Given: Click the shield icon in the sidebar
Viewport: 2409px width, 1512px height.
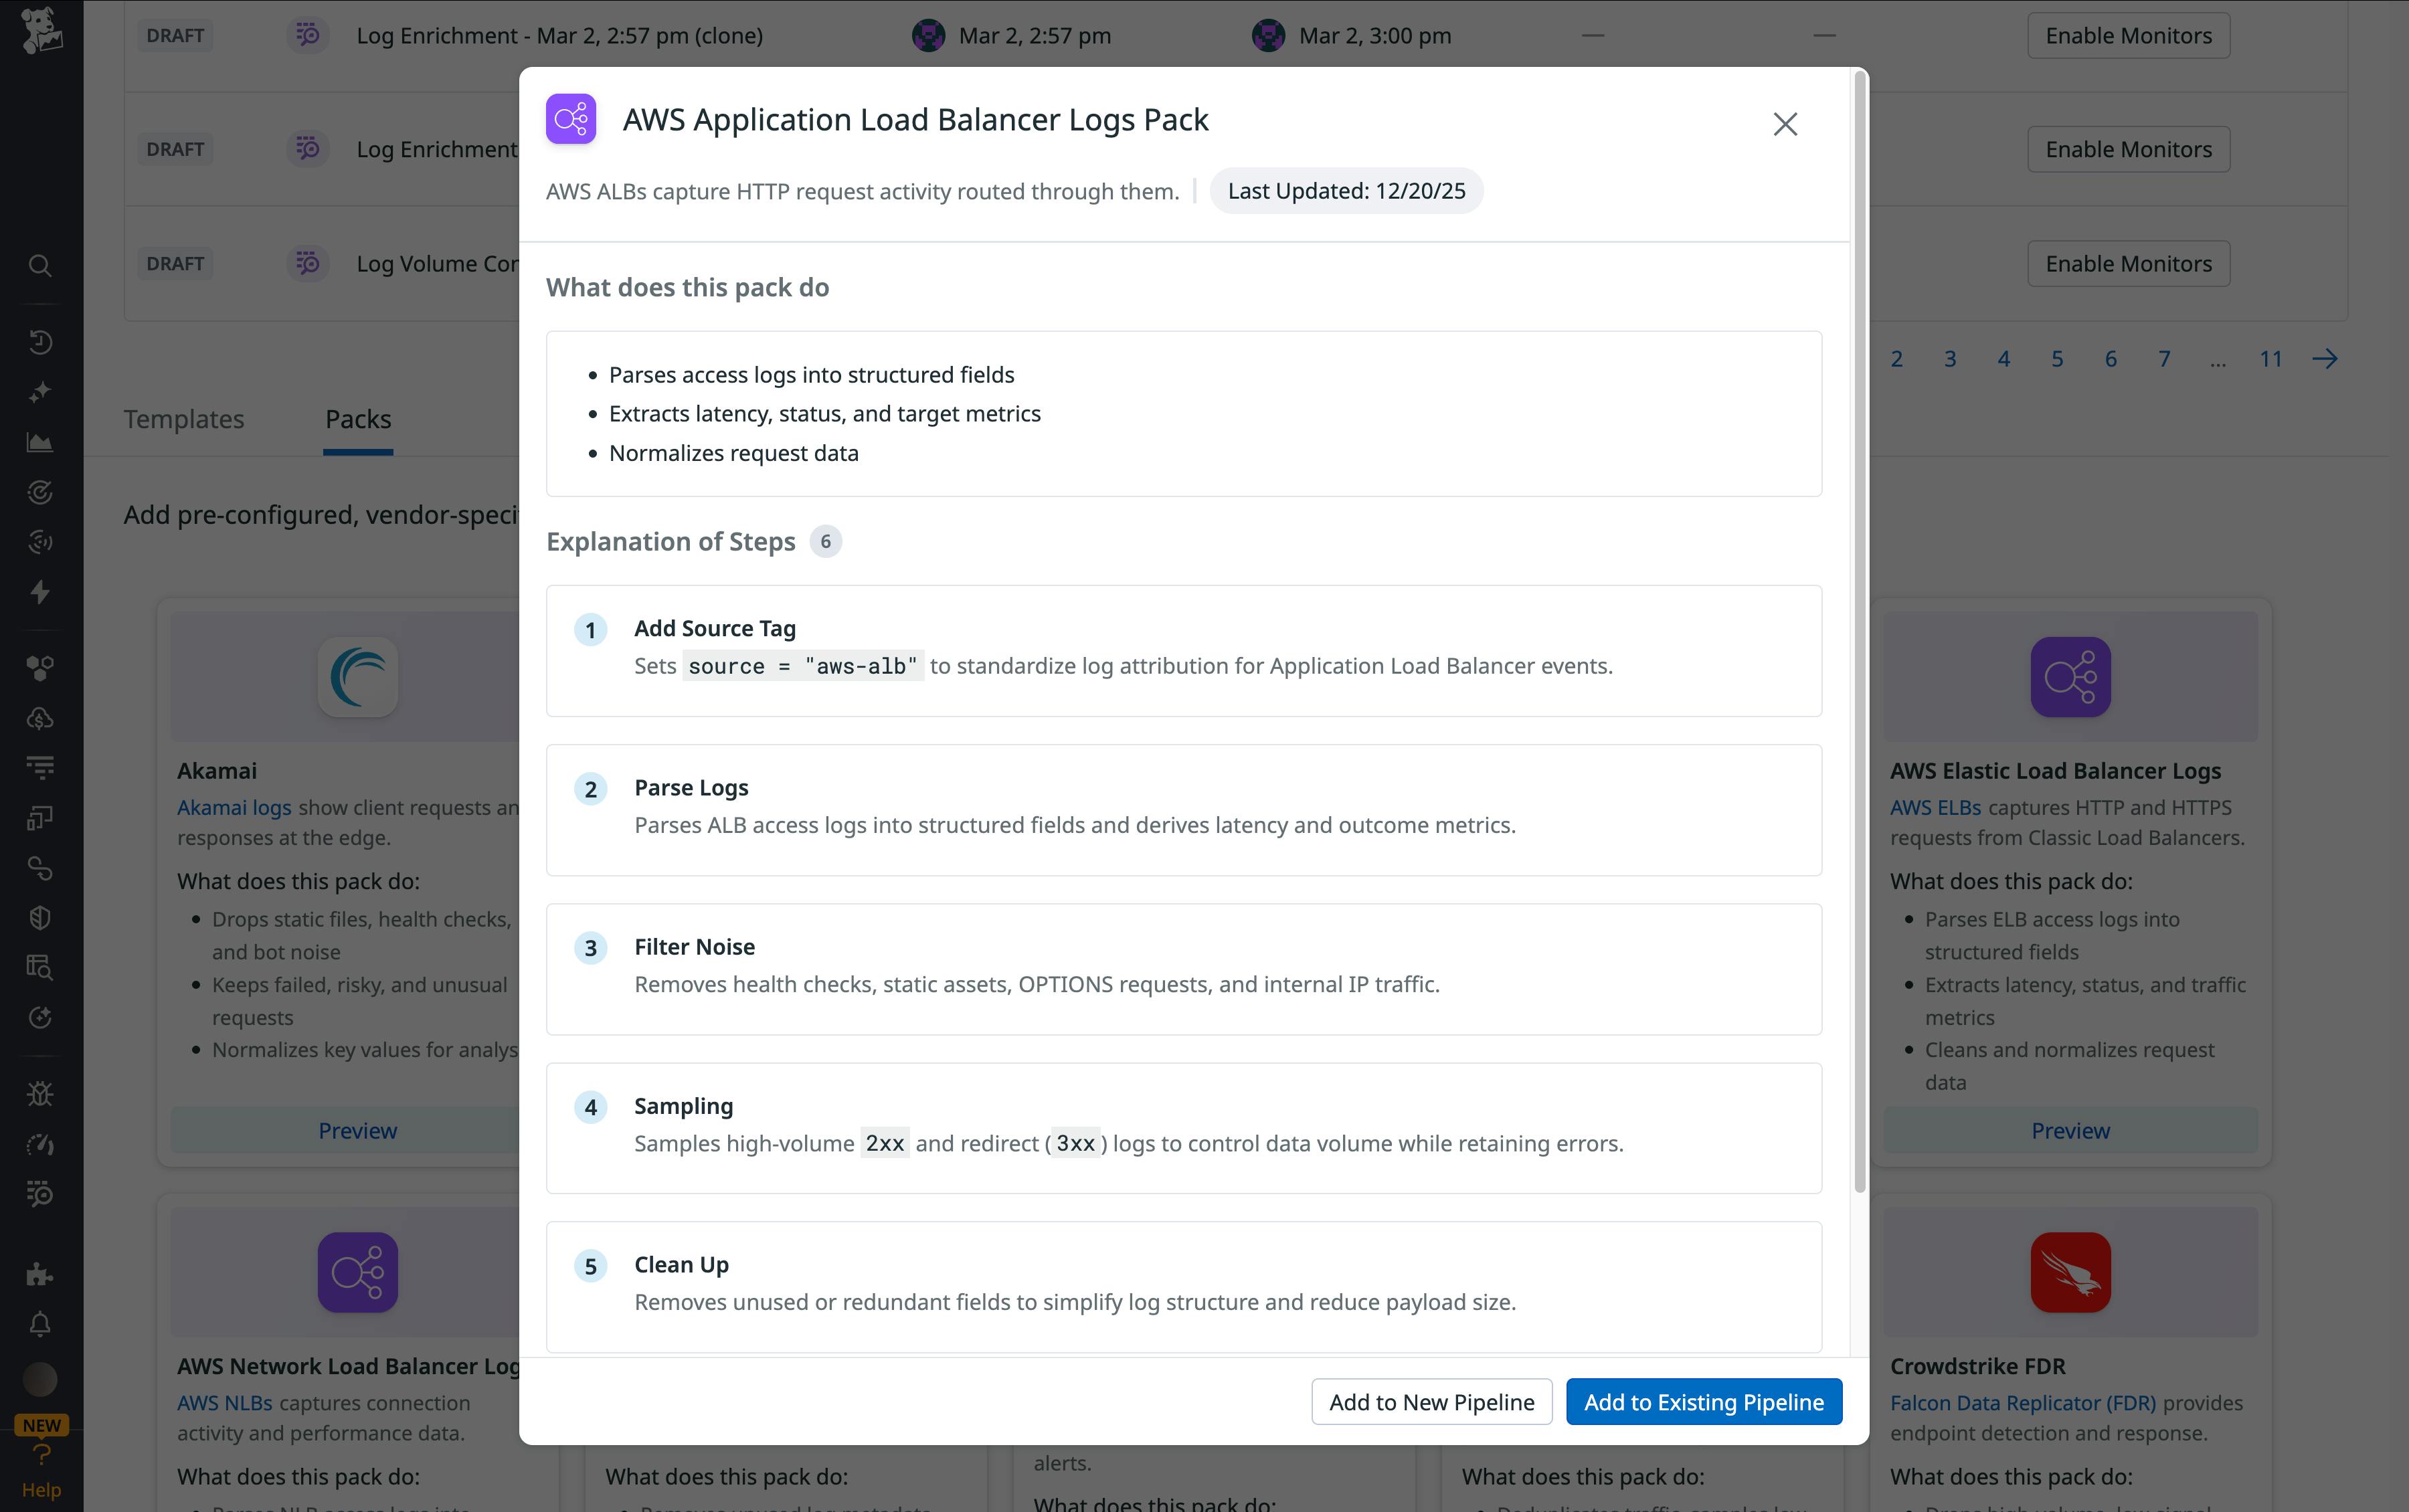Looking at the screenshot, I should click(x=40, y=917).
